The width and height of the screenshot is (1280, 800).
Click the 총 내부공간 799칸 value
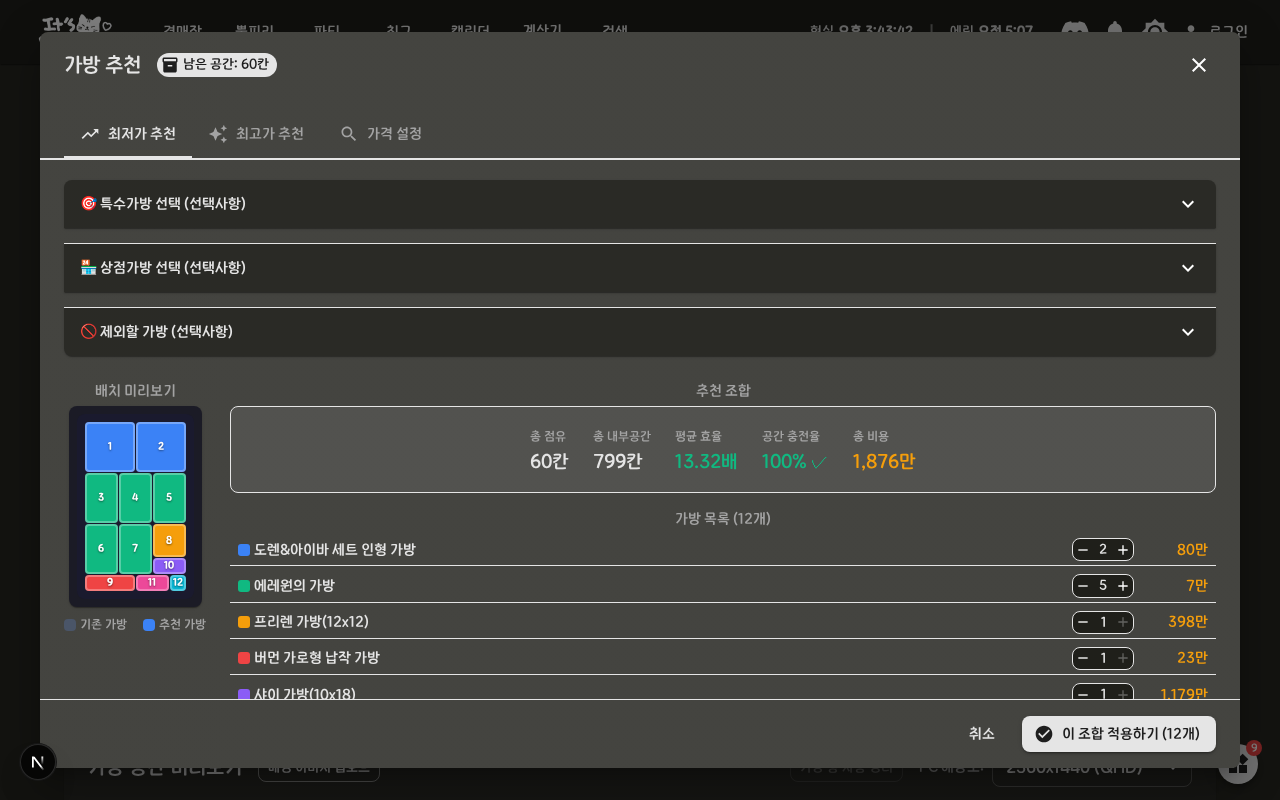[618, 461]
